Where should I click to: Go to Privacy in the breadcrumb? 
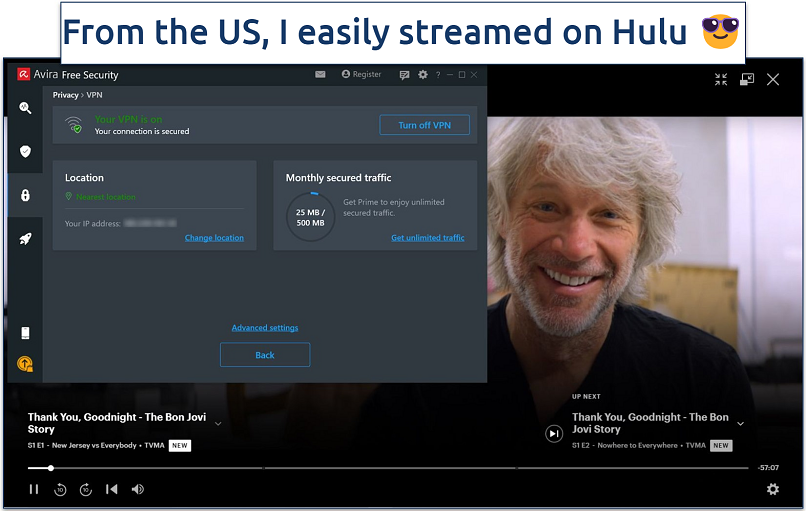point(66,95)
